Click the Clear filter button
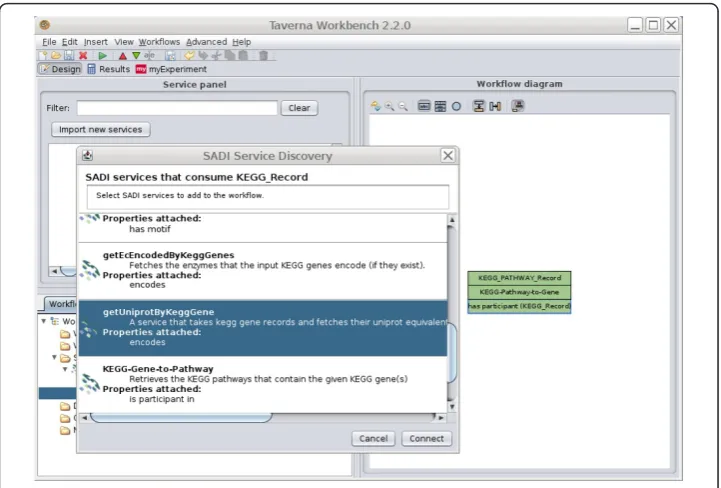This screenshot has height=488, width=721. point(299,108)
